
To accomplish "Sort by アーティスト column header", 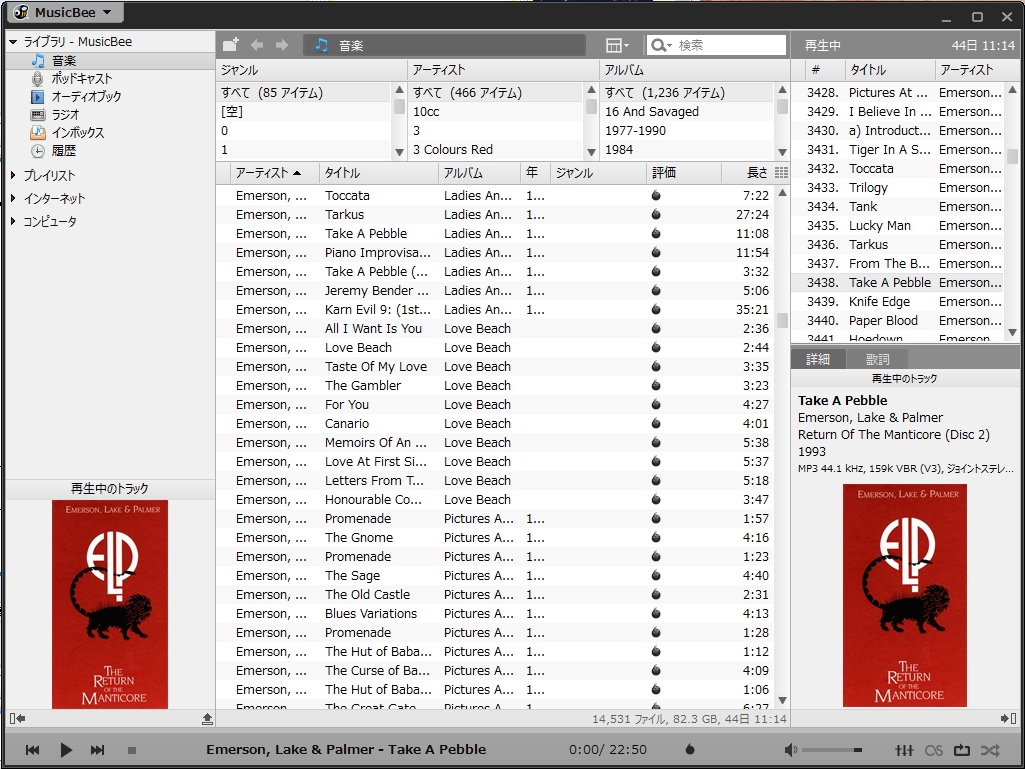I will 275,173.
